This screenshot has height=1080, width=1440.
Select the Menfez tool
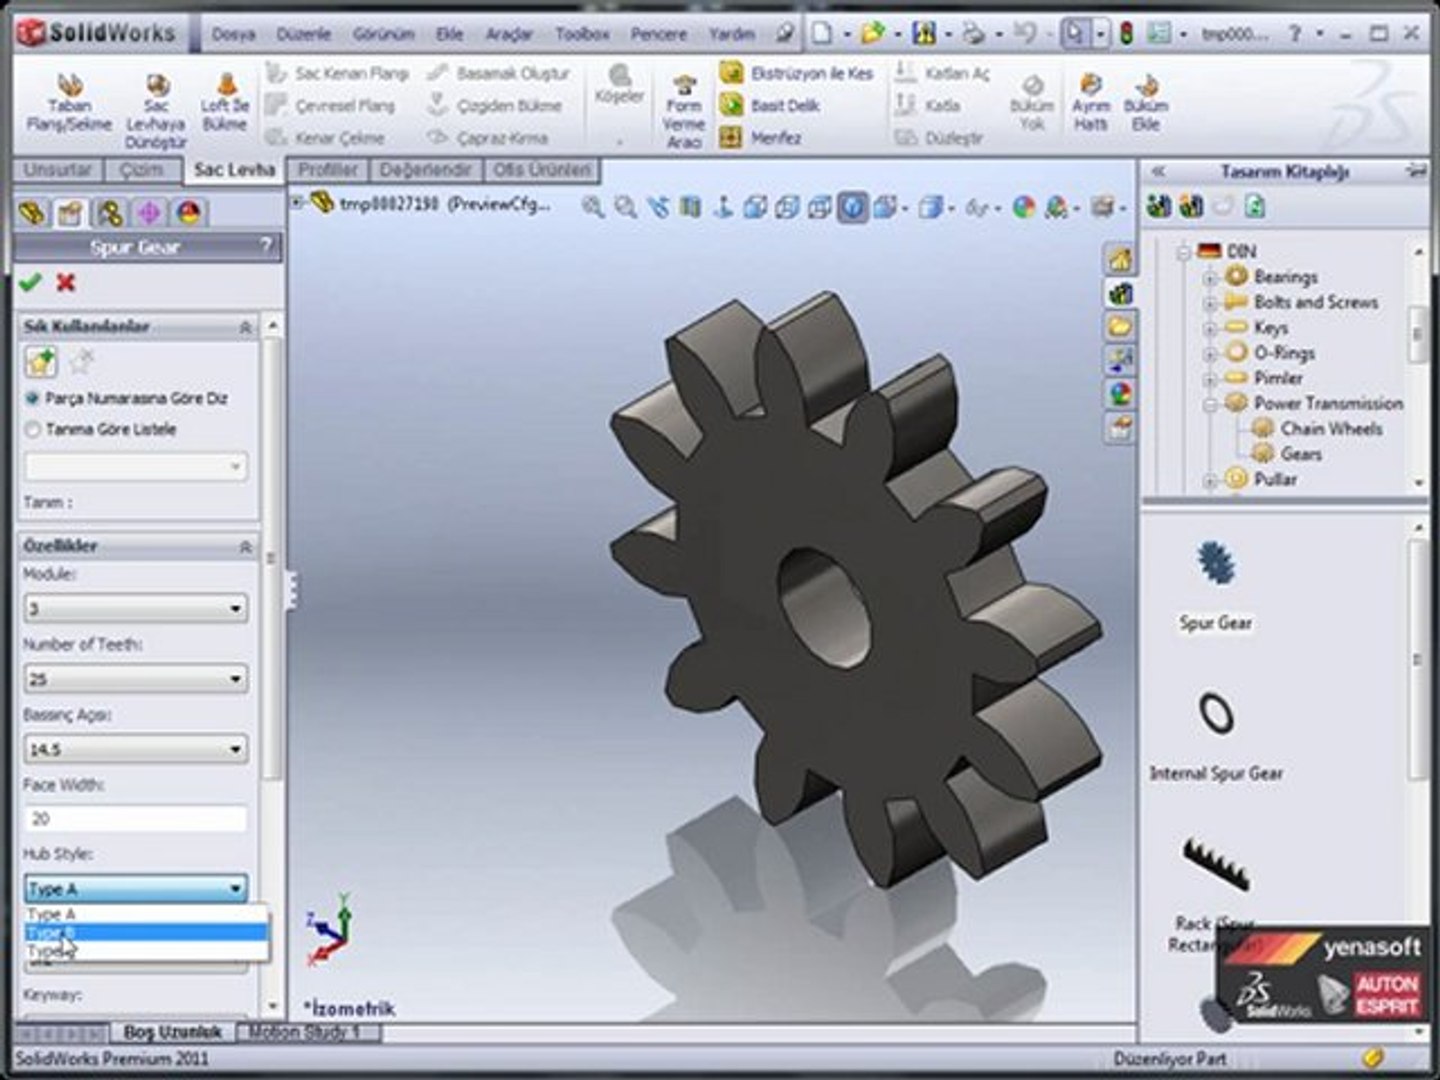pos(761,137)
